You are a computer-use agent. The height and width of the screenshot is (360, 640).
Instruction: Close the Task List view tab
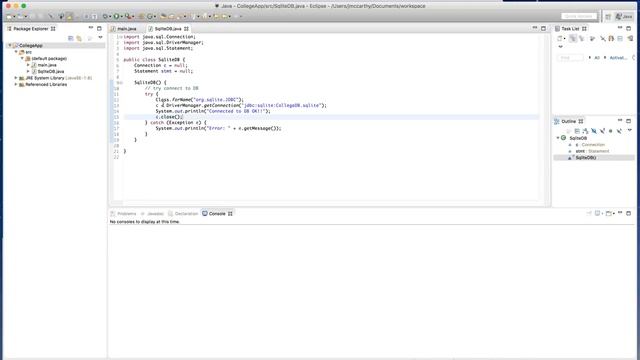(584, 29)
